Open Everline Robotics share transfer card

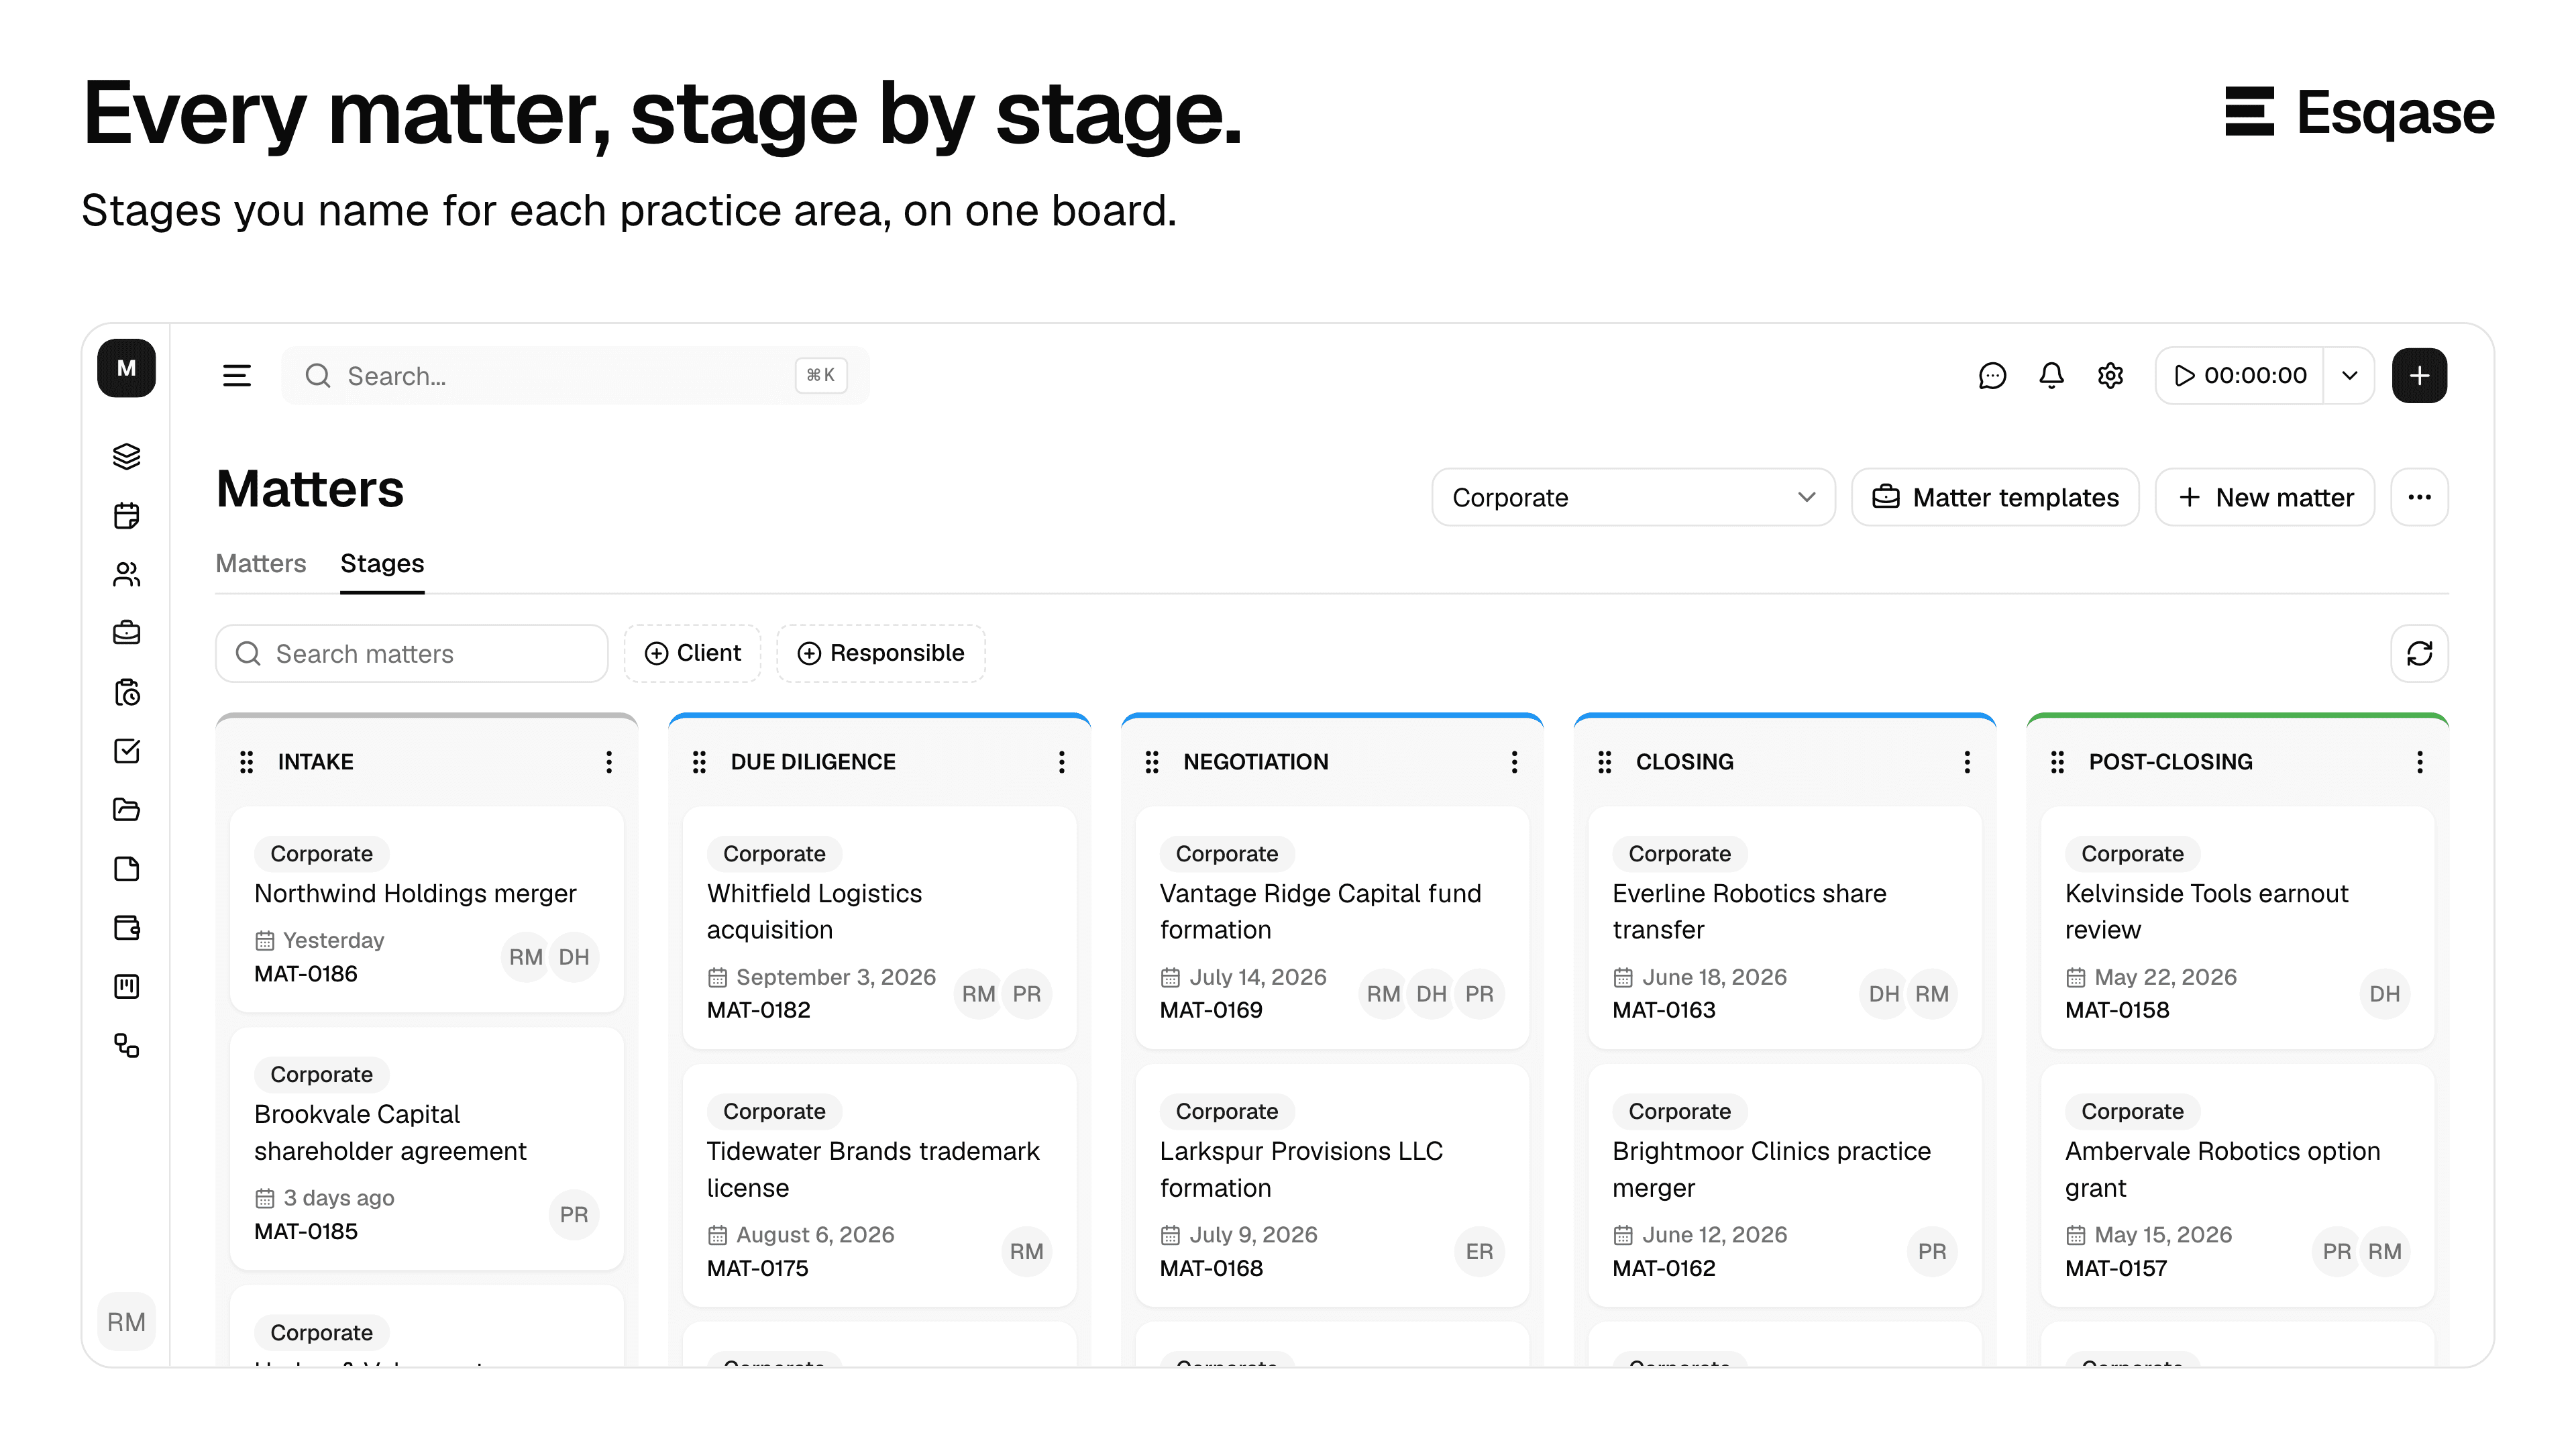coord(1785,928)
